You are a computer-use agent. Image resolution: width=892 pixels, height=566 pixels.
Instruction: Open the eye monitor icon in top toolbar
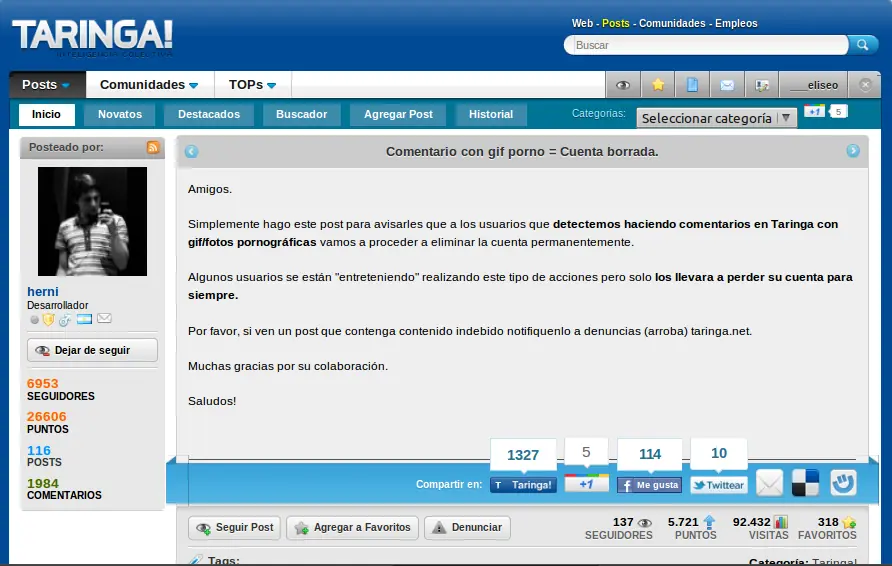pyautogui.click(x=623, y=85)
